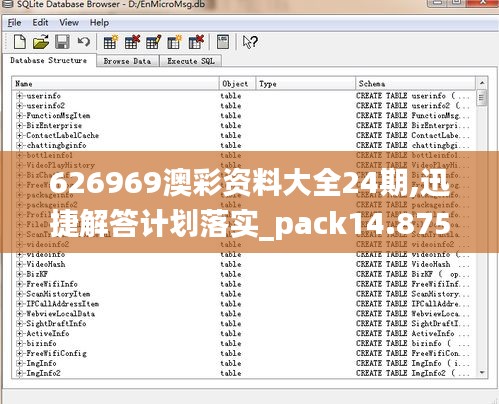The height and width of the screenshot is (404, 499).
Task: Switch to the Browse Data tab
Action: tap(127, 61)
